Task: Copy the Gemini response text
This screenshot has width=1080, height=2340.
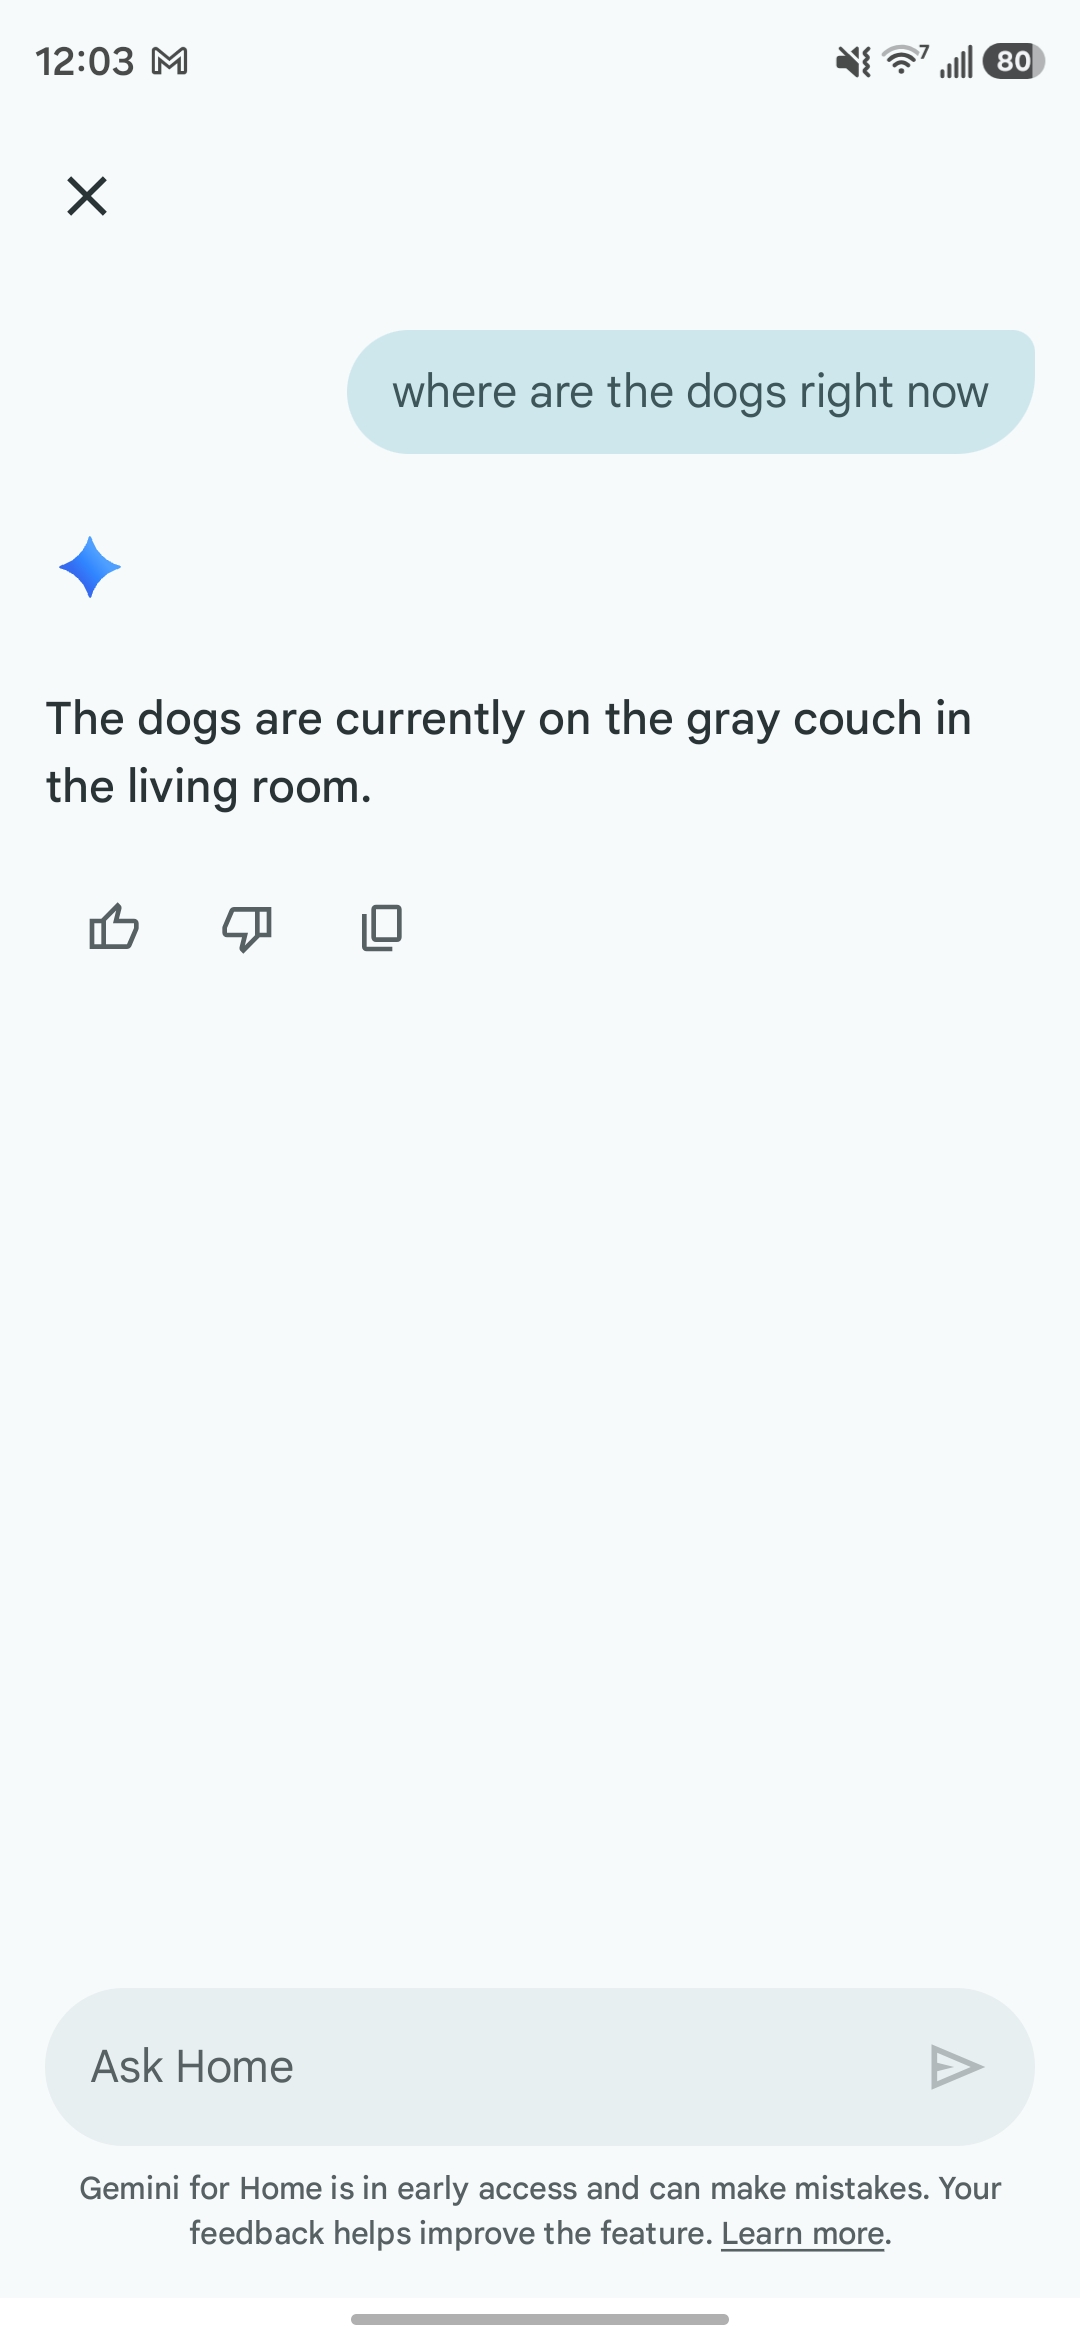Action: point(381,927)
